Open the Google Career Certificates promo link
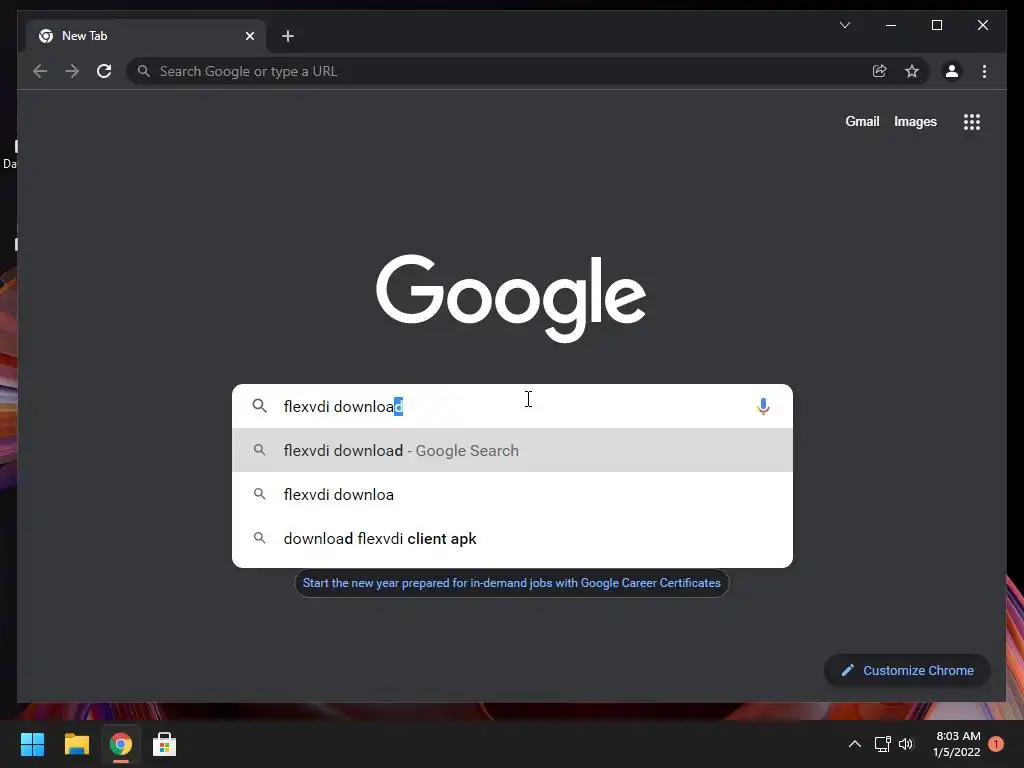The image size is (1024, 768). click(511, 583)
